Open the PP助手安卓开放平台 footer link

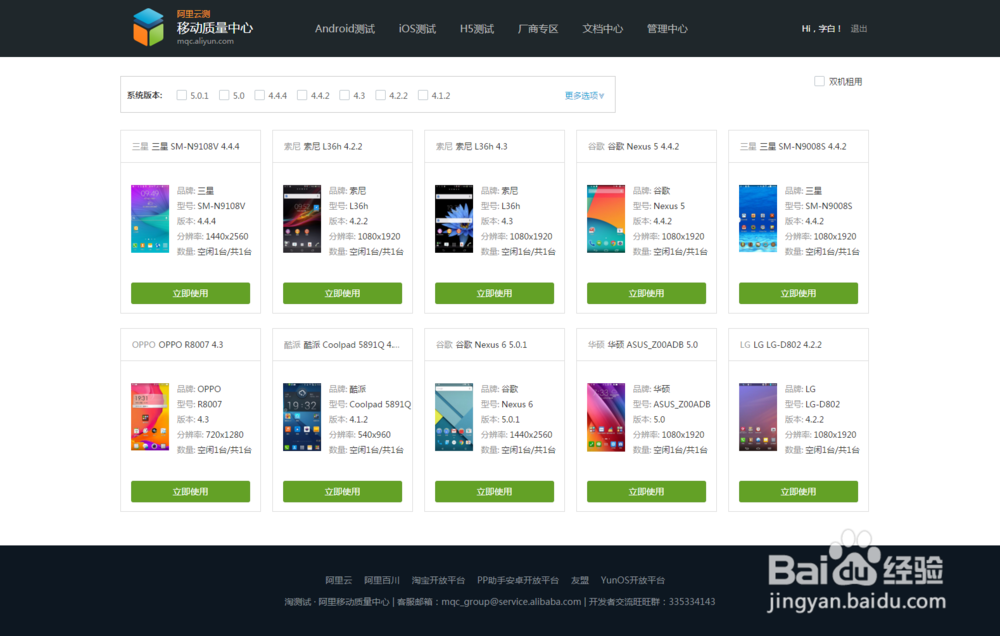click(518, 580)
